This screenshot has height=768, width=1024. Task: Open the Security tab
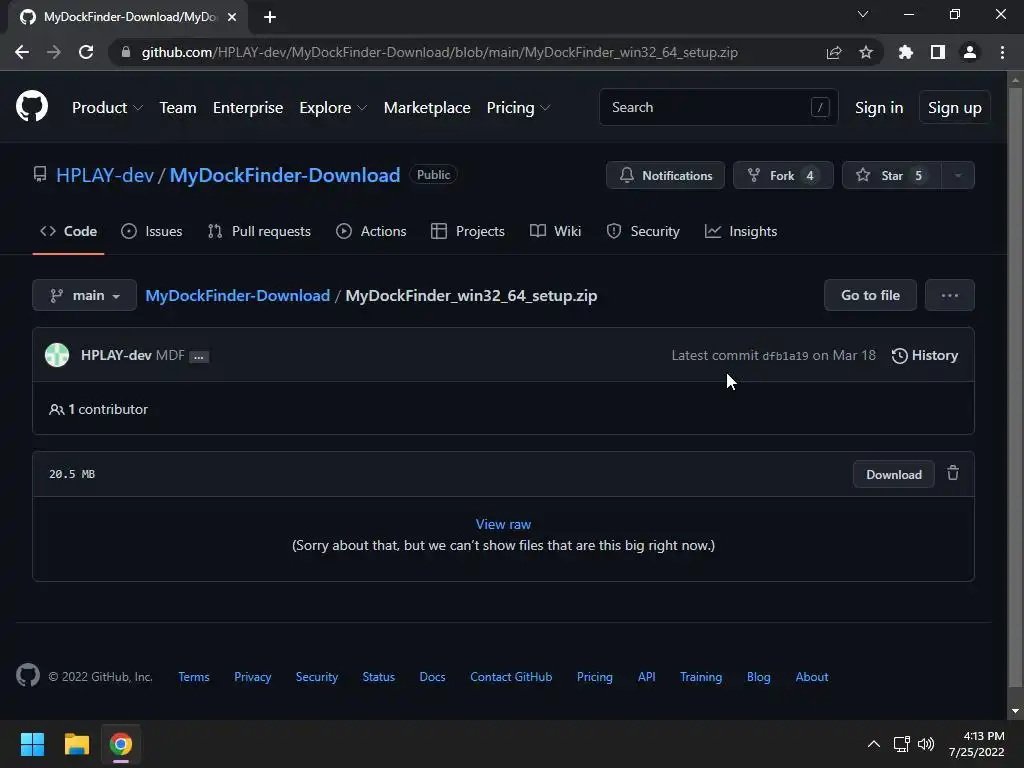pyautogui.click(x=643, y=231)
